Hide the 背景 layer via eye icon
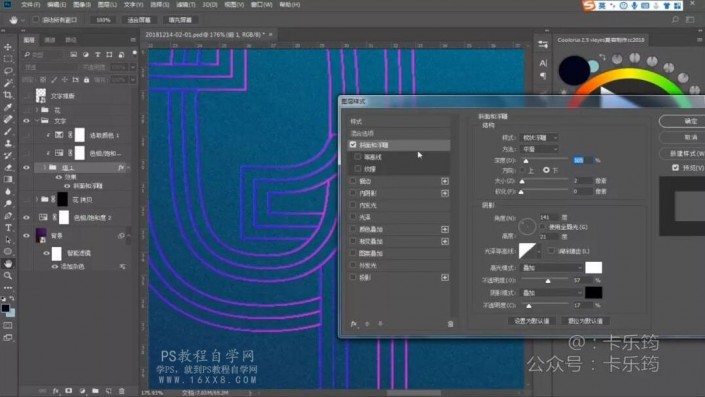Viewport: 705px width, 397px height. (x=26, y=235)
